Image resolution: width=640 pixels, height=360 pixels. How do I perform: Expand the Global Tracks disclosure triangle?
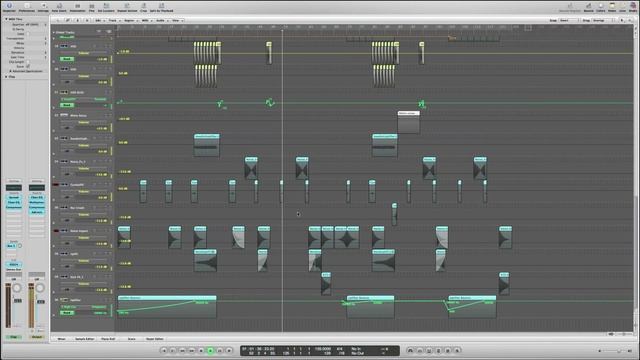(x=53, y=32)
